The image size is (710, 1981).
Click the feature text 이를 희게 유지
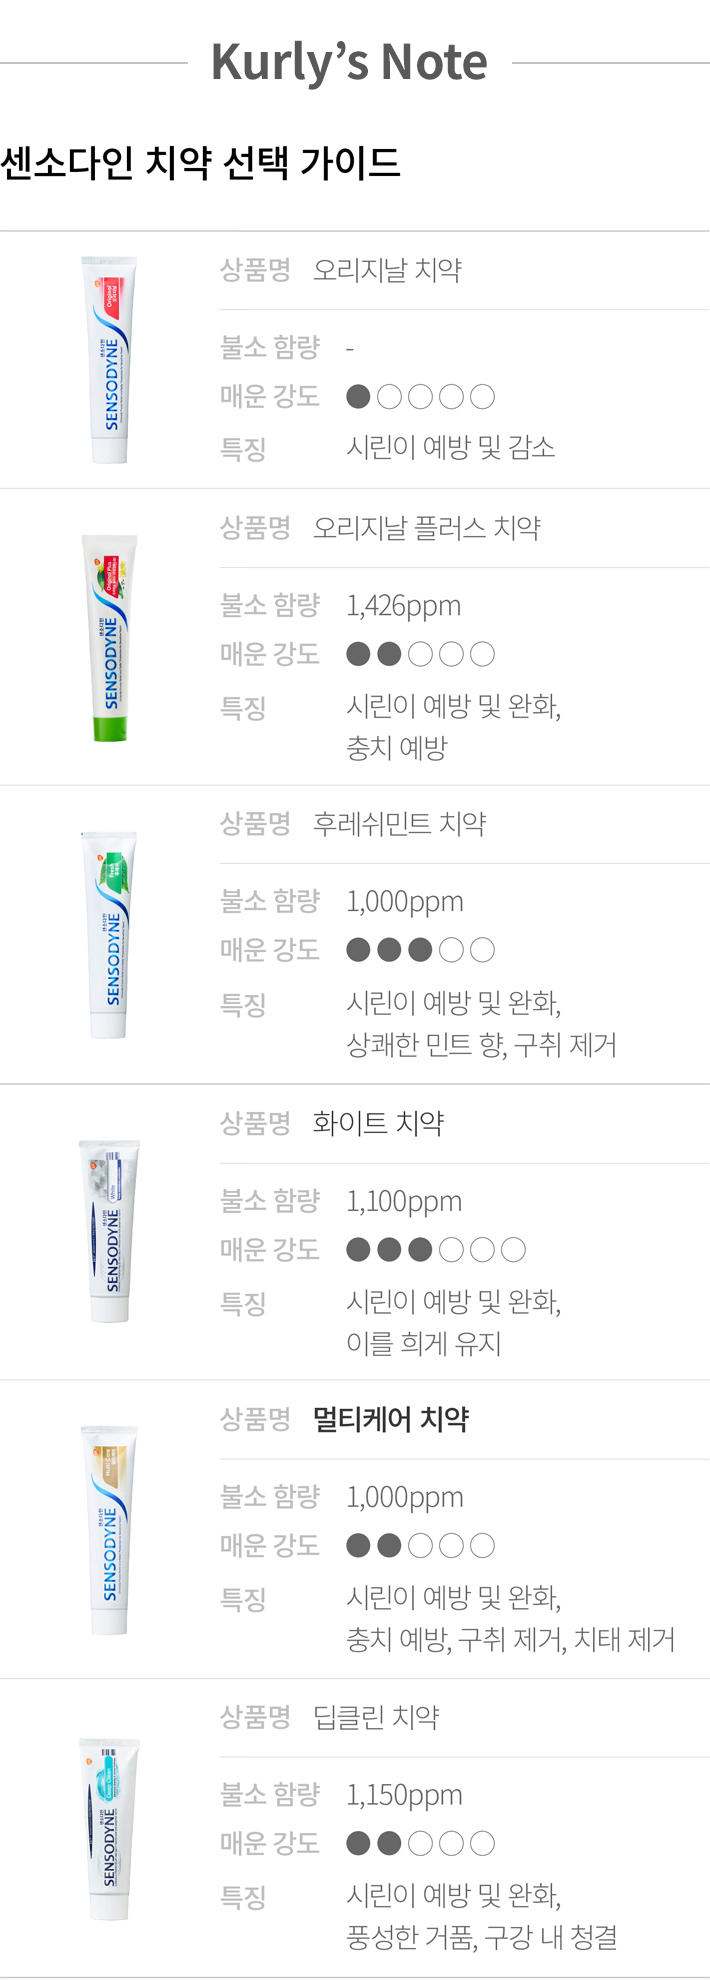[424, 1343]
